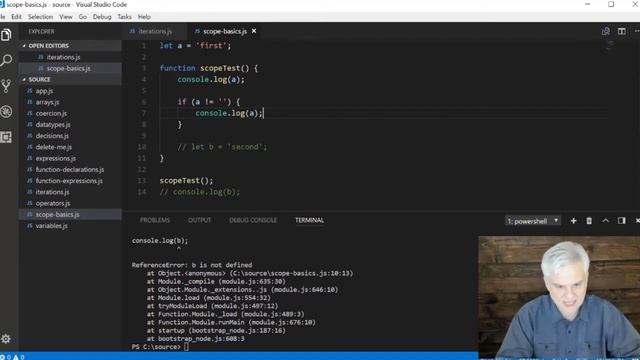640x360 pixels.
Task: Open coercion.js in the file tree
Action: point(70,113)
